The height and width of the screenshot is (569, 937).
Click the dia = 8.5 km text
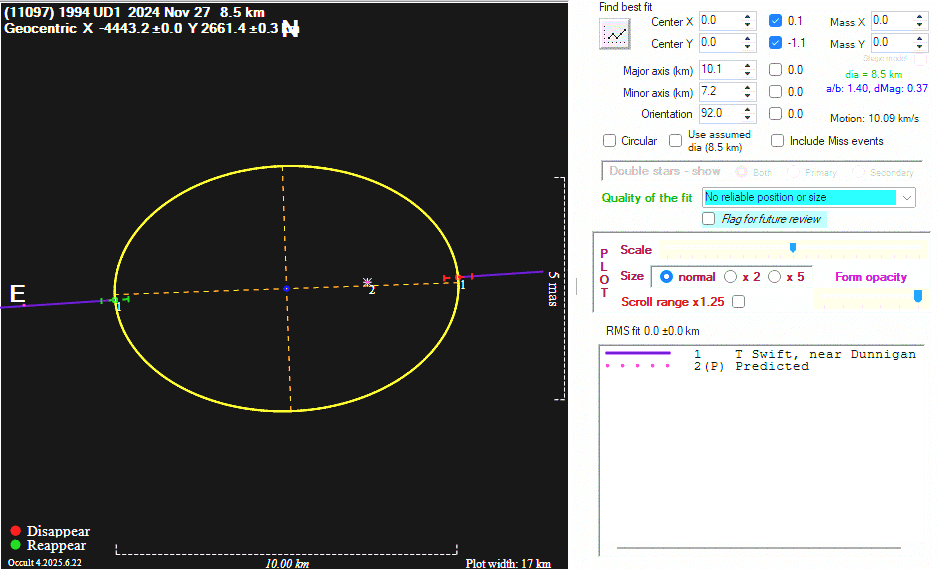[873, 75]
